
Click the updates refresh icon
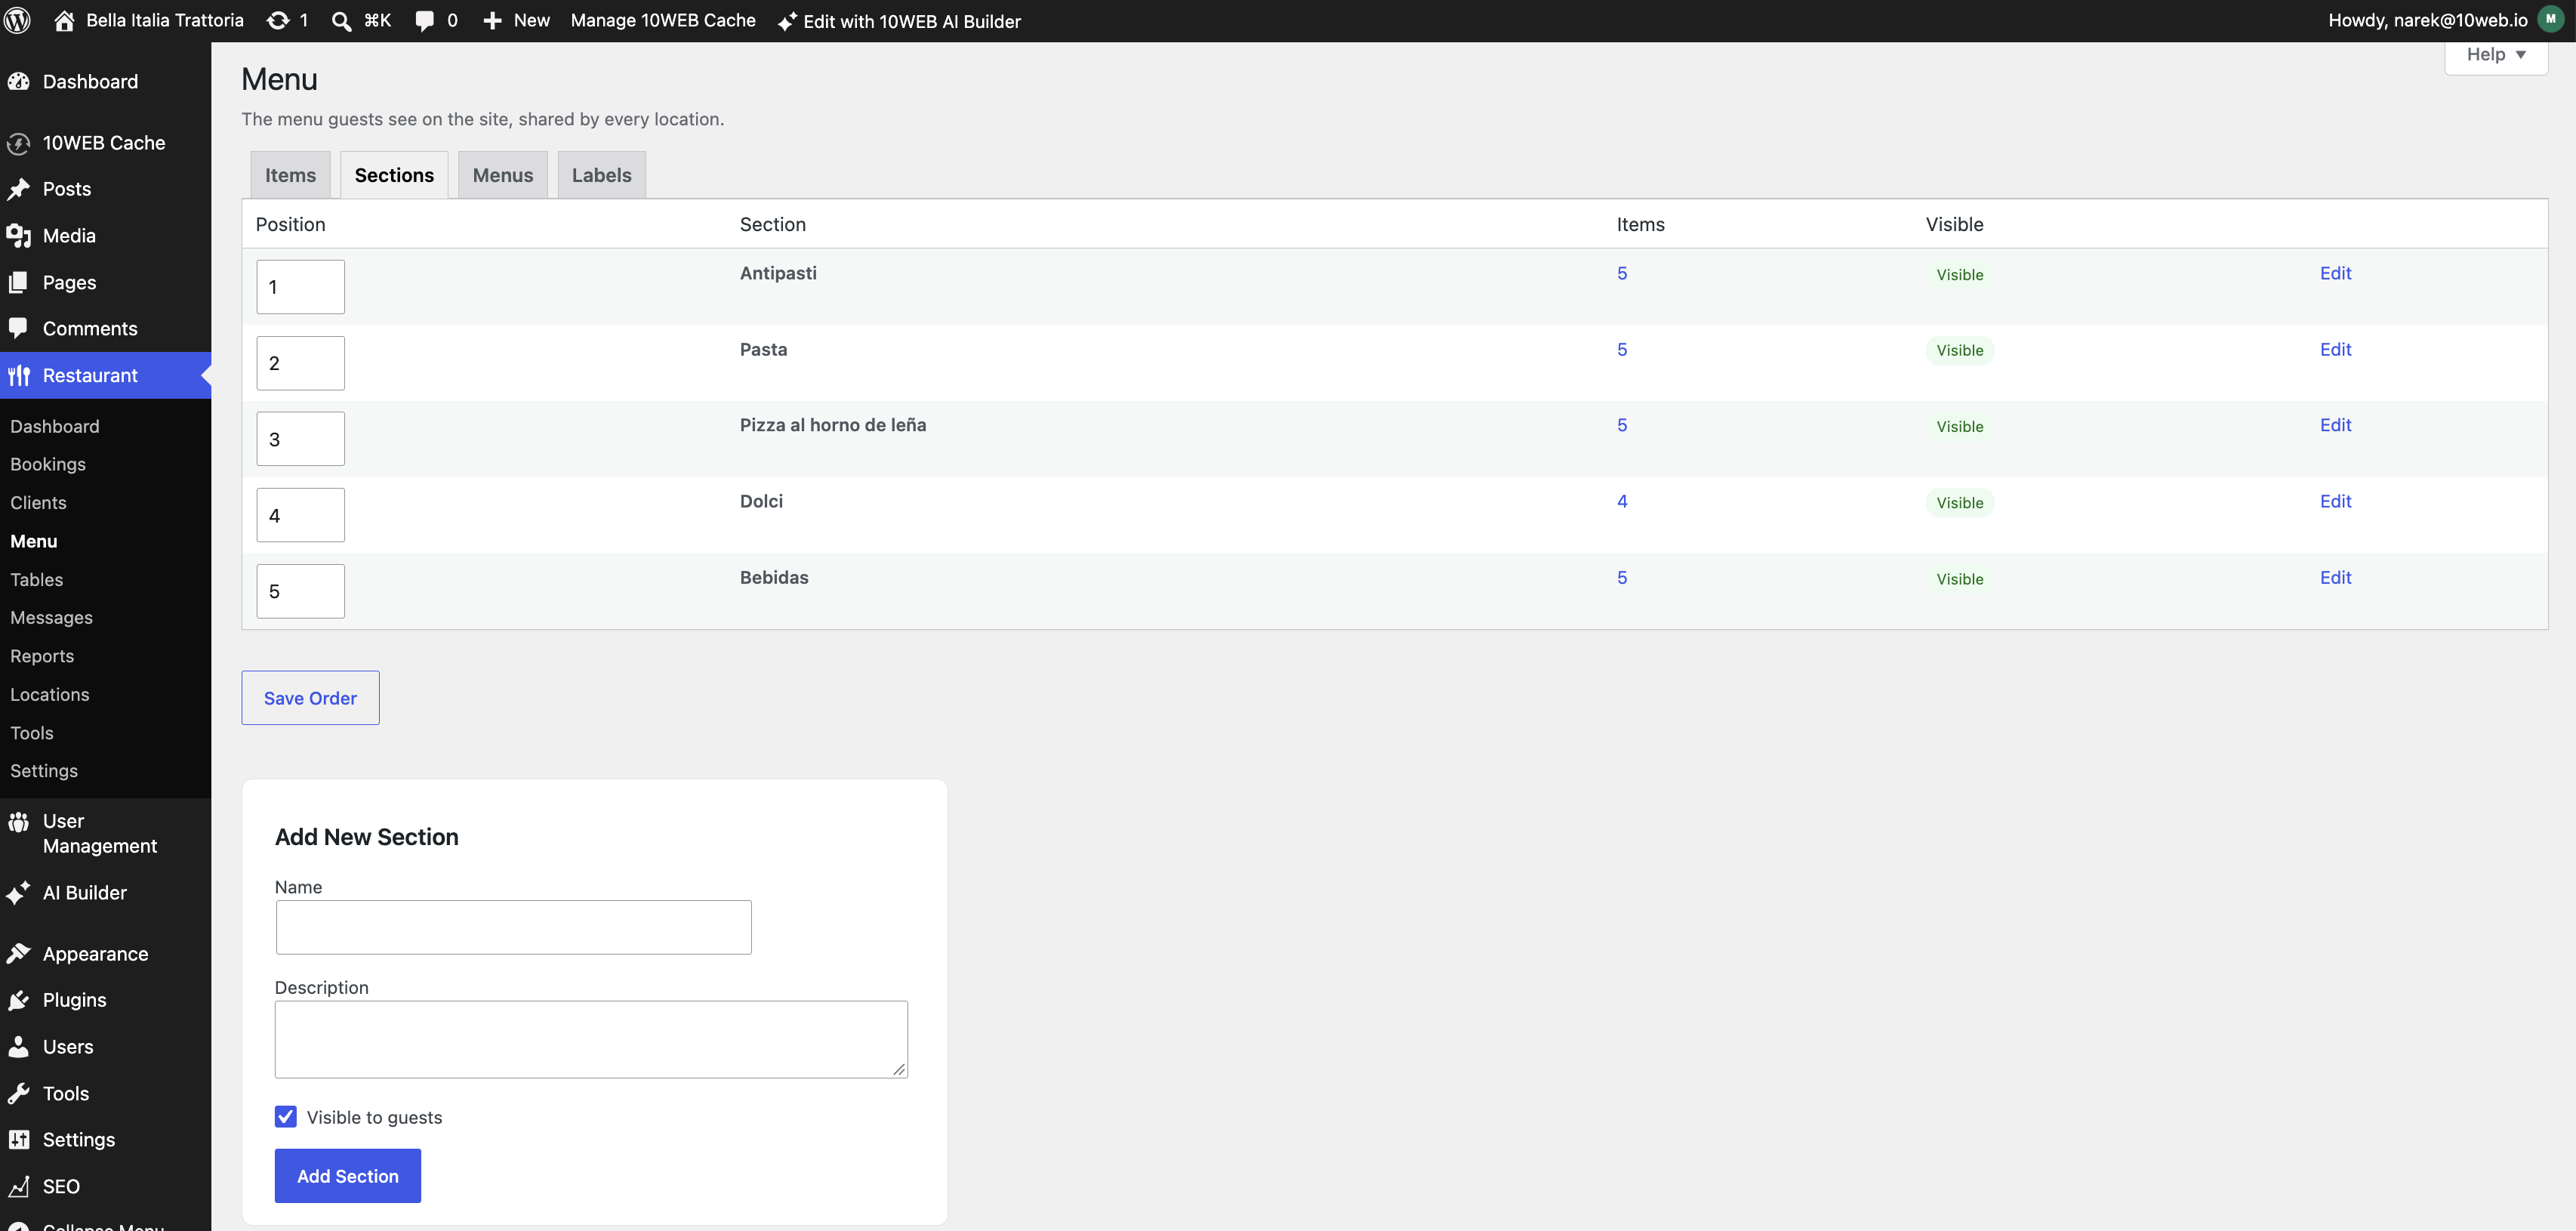pyautogui.click(x=278, y=20)
